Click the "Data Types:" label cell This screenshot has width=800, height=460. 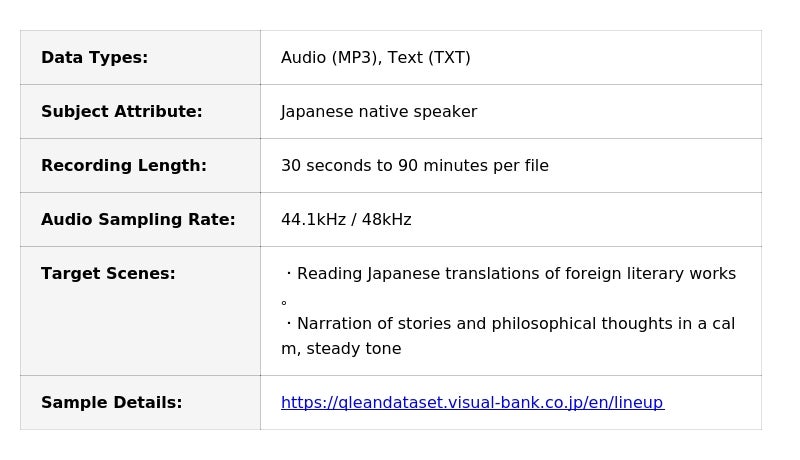pyautogui.click(x=94, y=58)
